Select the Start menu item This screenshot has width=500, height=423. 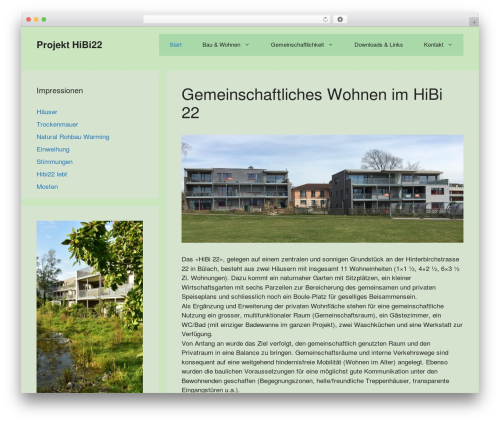[175, 45]
